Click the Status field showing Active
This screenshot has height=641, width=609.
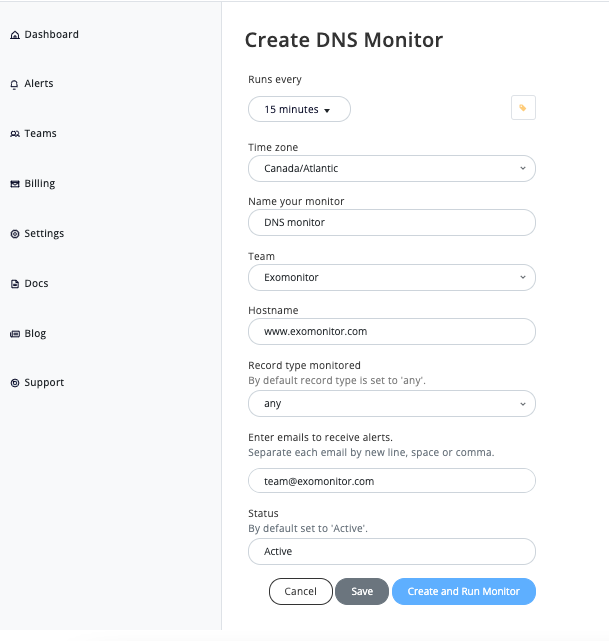[x=392, y=551]
